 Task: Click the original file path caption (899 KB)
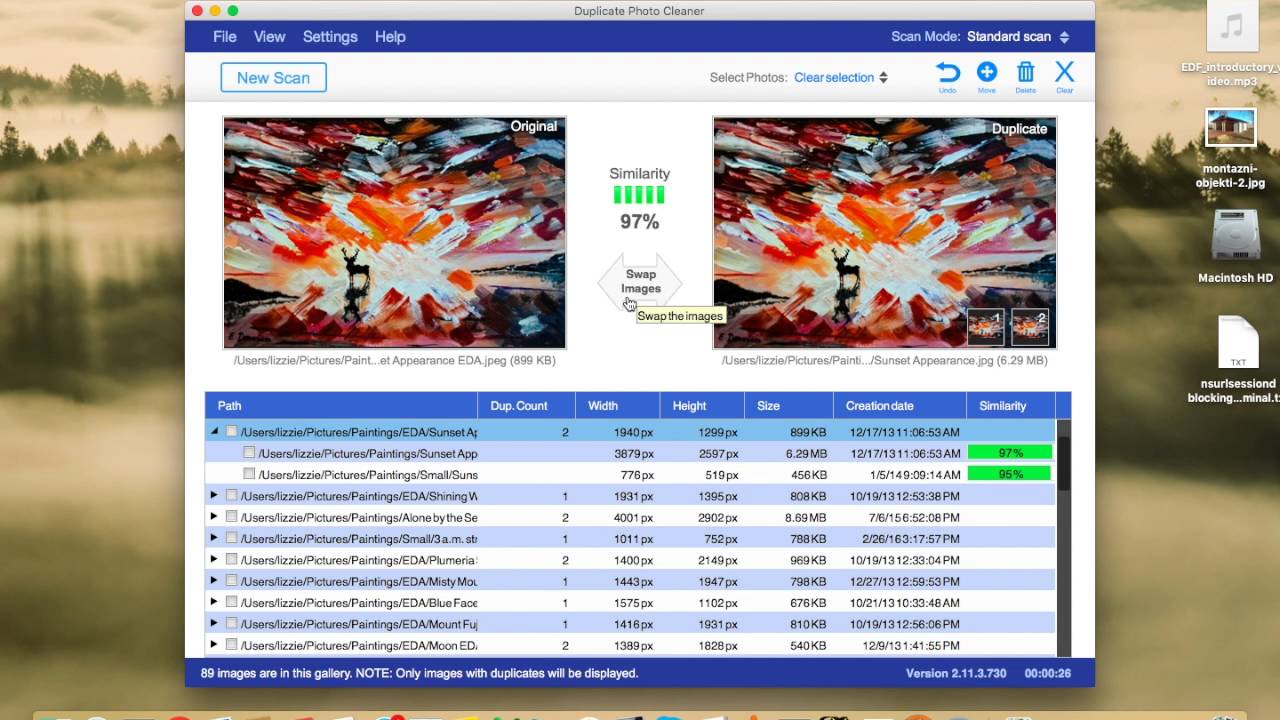394,360
